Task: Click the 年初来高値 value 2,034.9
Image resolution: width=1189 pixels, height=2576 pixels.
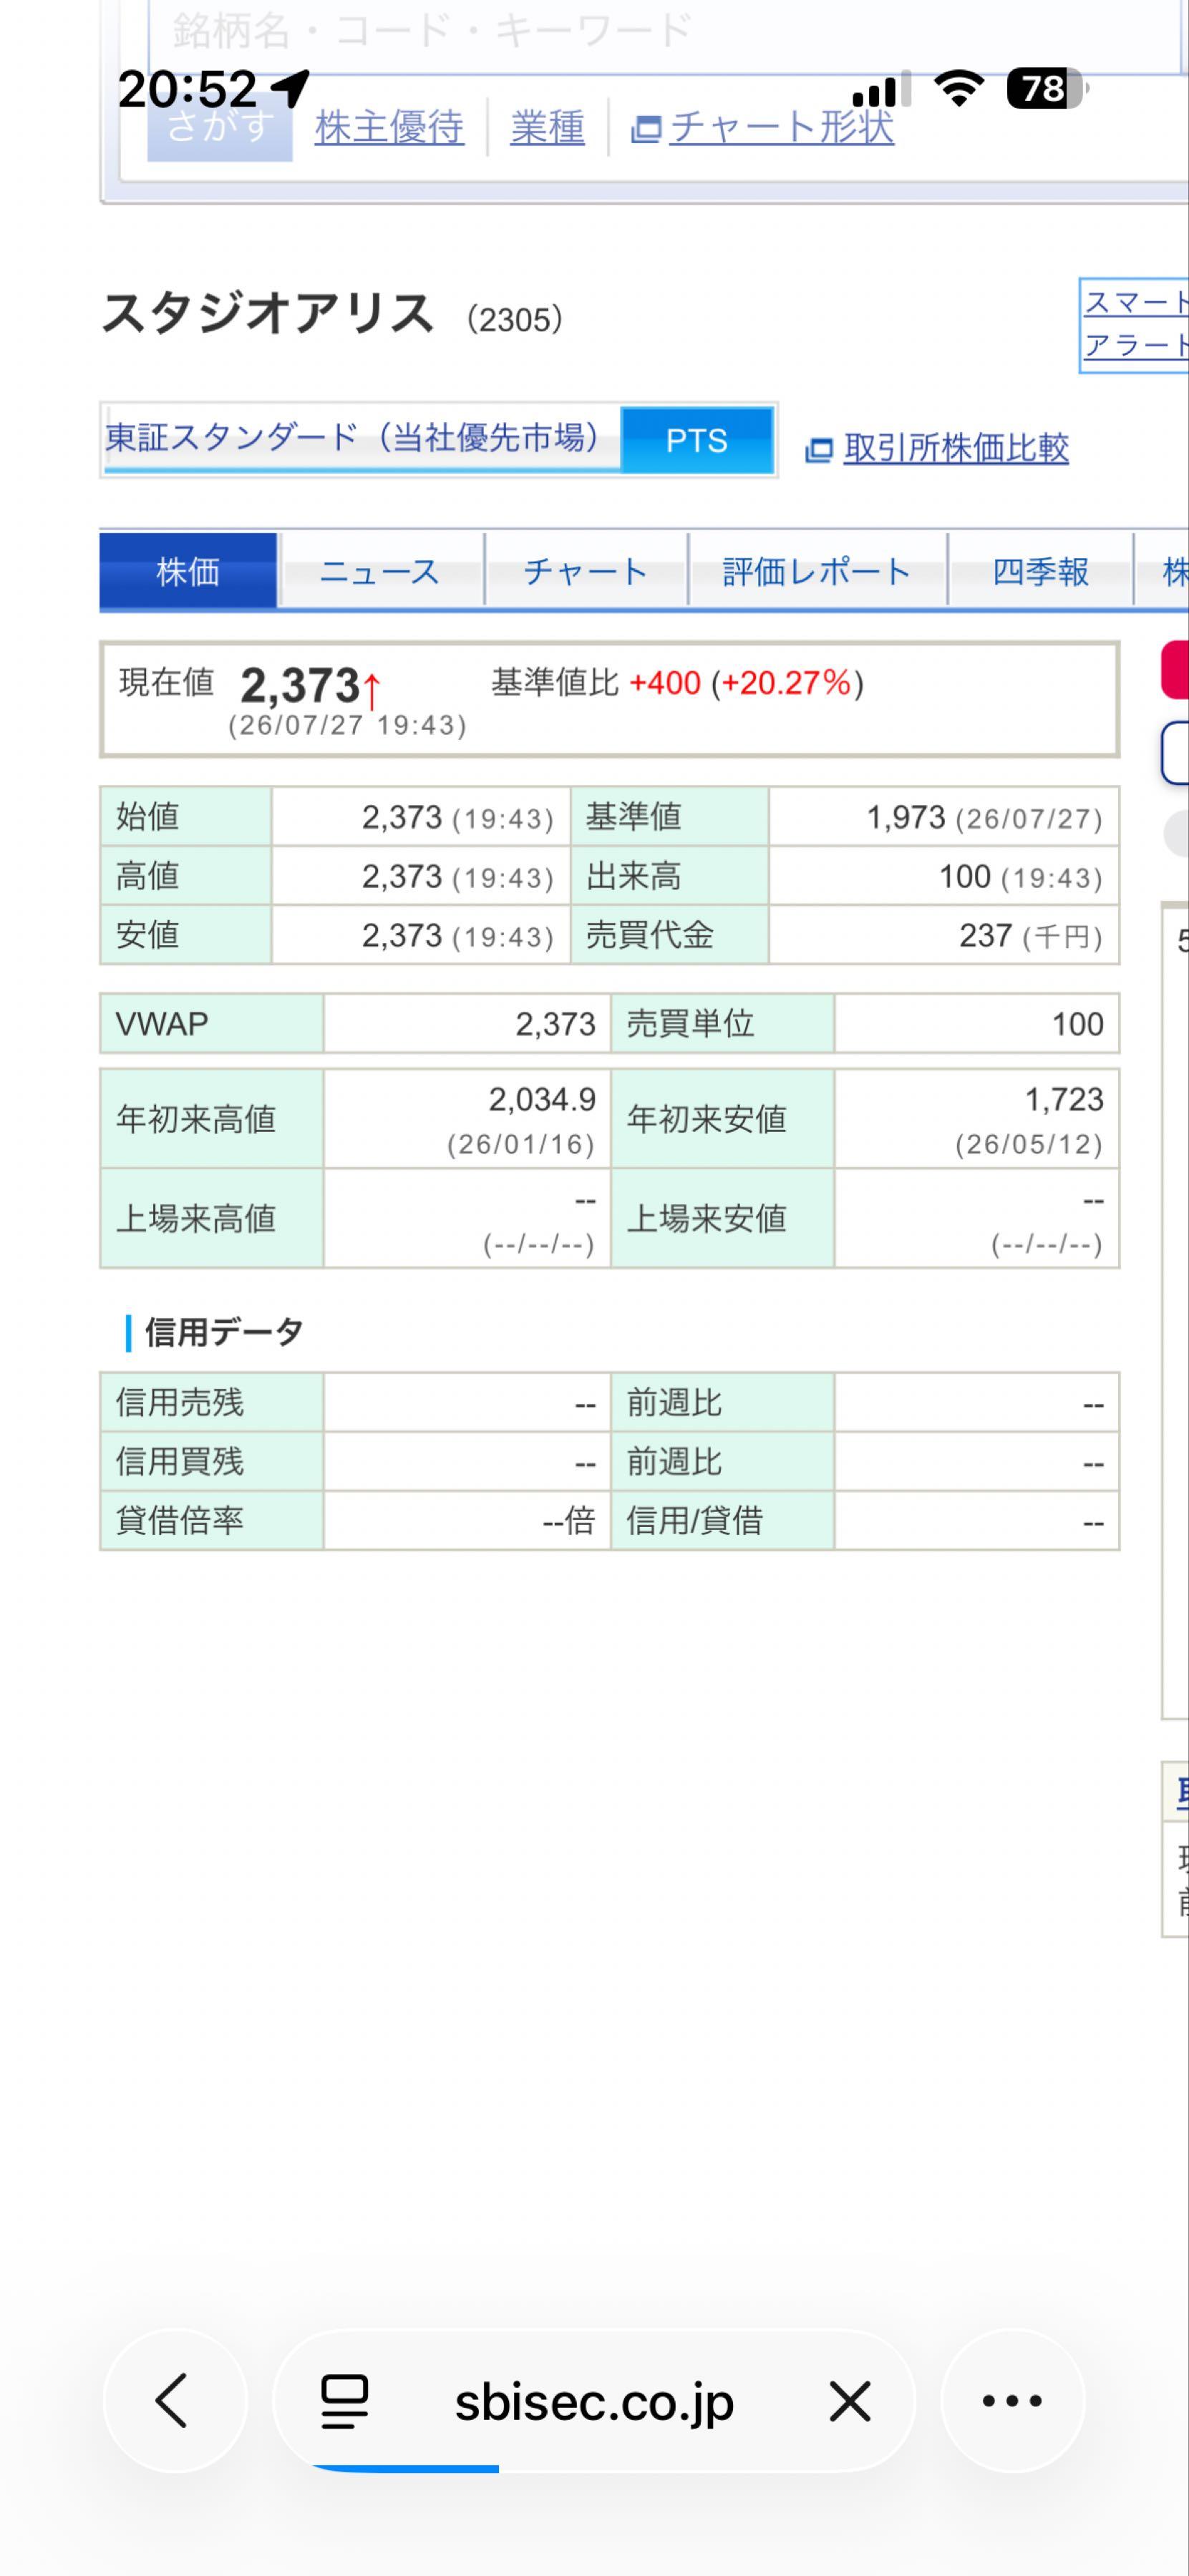Action: (542, 1100)
